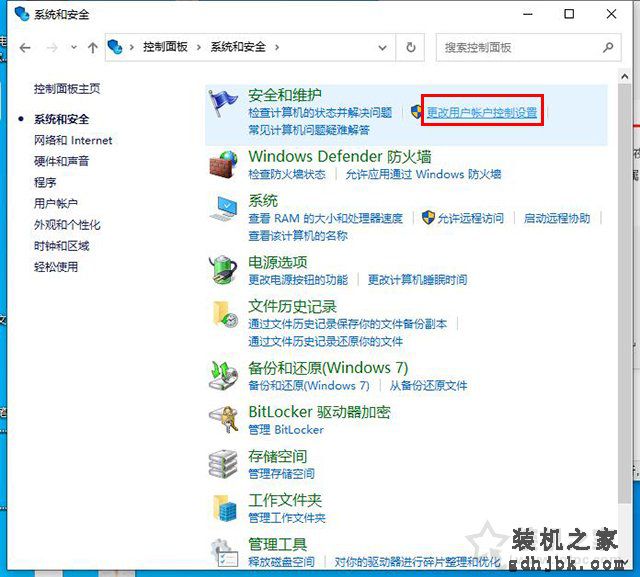Select 外观和个性化 in the sidebar
Image resolution: width=640 pixels, height=577 pixels.
tap(67, 224)
